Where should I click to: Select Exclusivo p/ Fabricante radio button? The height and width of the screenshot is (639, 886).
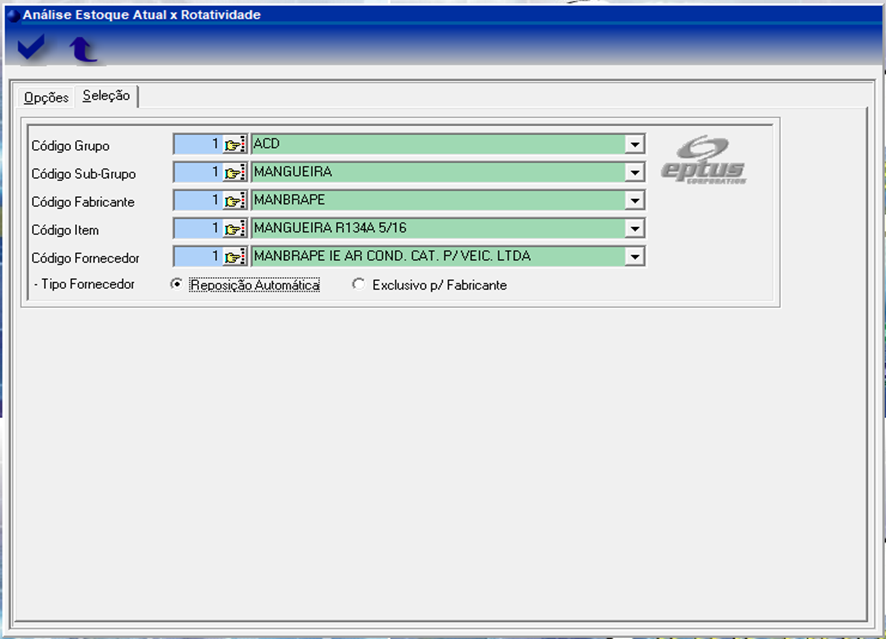[x=359, y=285]
